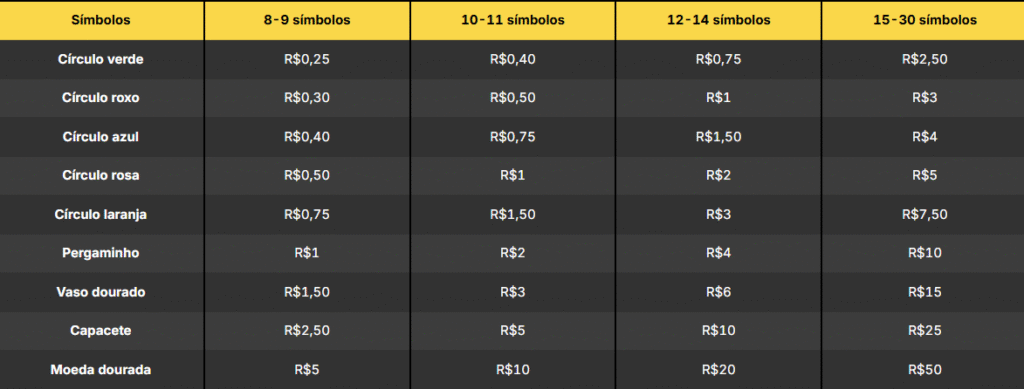Image resolution: width=1024 pixels, height=389 pixels.
Task: Click the Círculo rosa row label
Action: pos(101,176)
